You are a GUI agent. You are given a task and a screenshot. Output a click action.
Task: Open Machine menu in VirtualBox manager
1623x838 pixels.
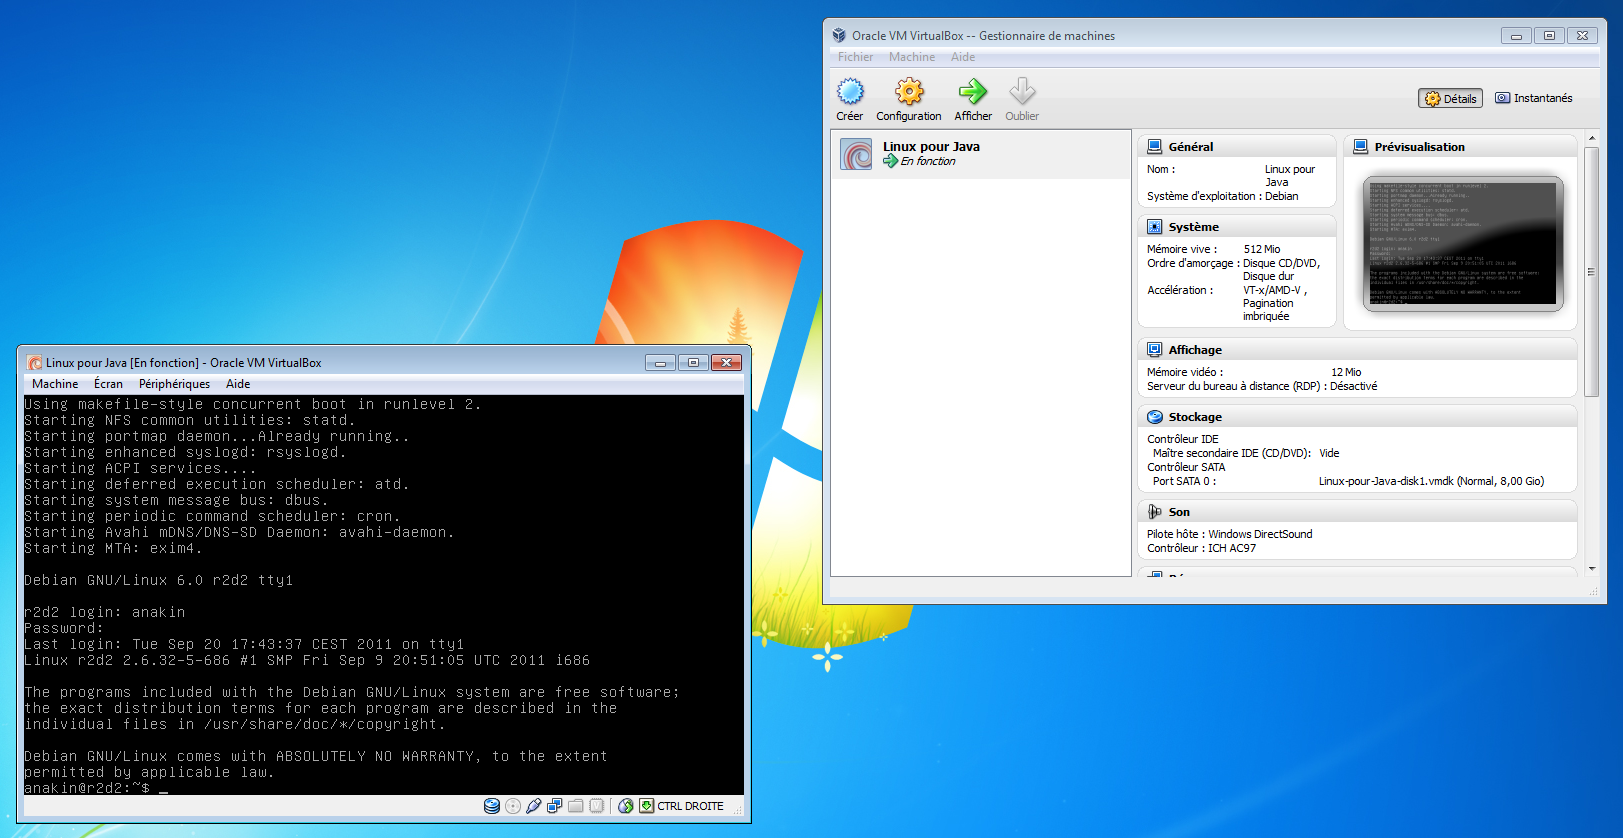(x=912, y=57)
